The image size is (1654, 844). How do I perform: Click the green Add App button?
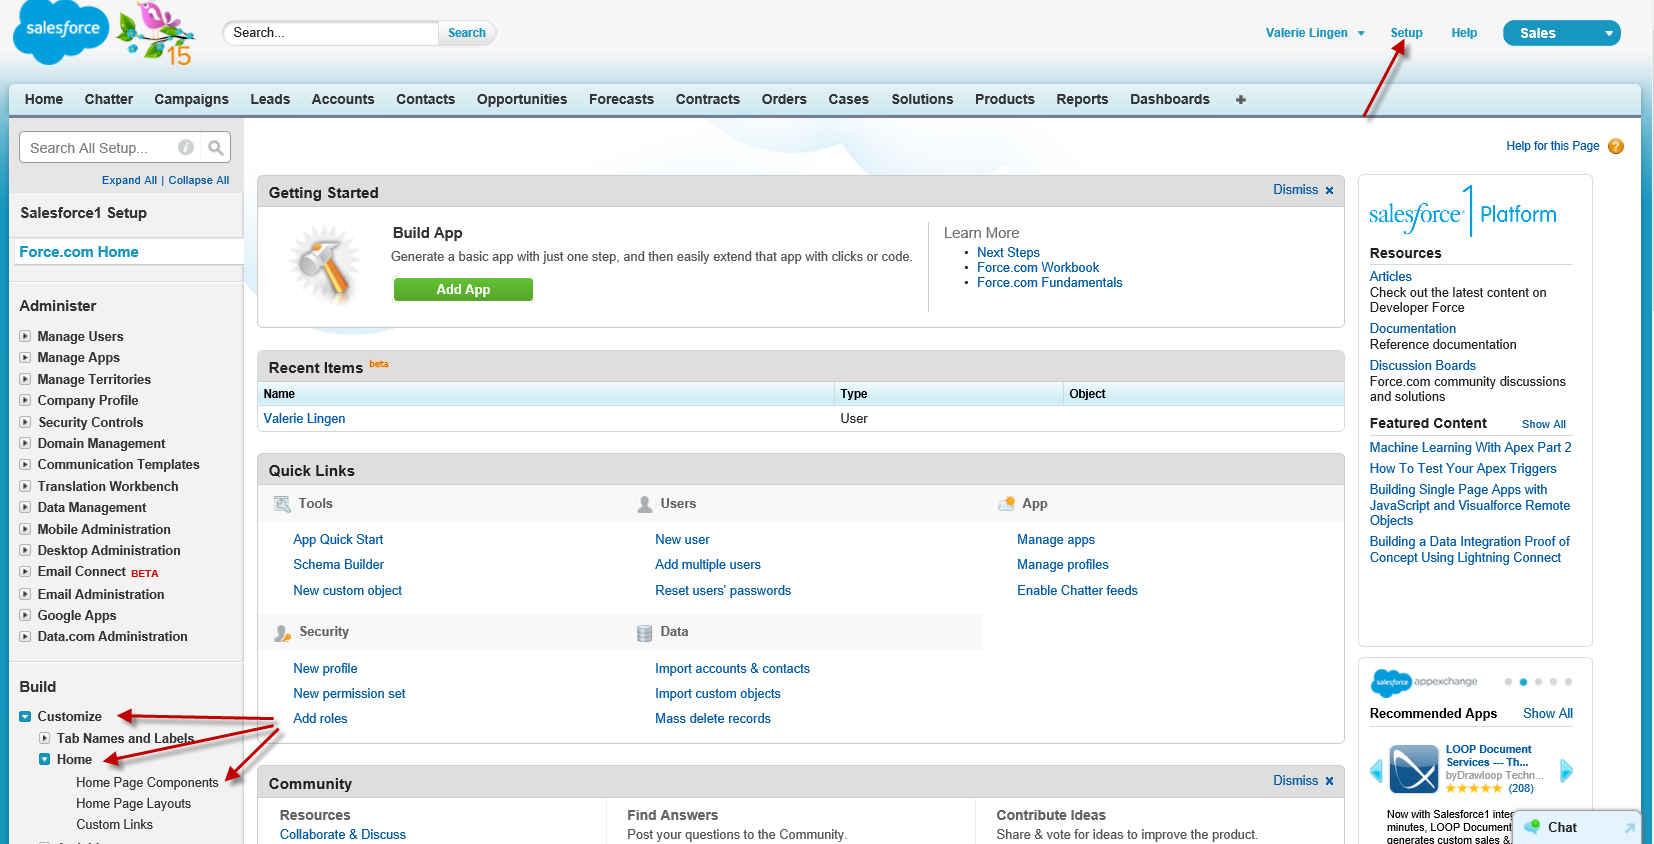point(463,289)
